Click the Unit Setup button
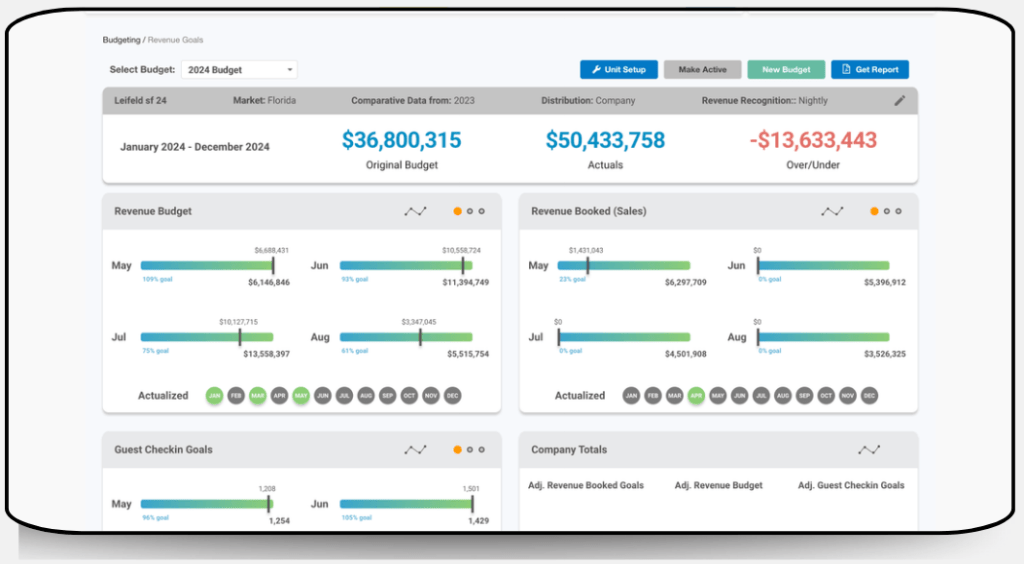This screenshot has width=1024, height=564. [619, 70]
